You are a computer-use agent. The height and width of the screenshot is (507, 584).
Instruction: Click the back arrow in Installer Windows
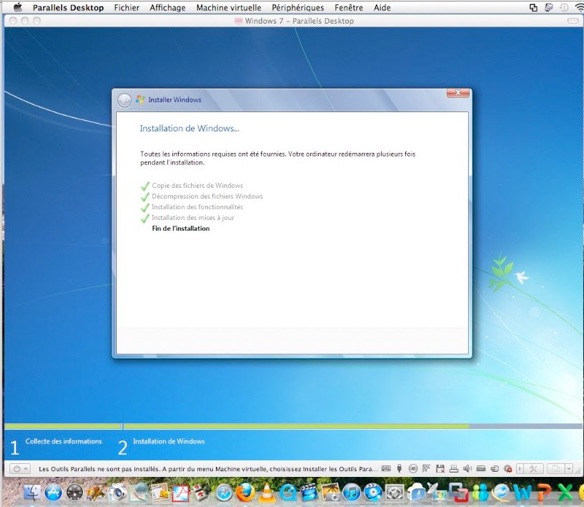124,100
